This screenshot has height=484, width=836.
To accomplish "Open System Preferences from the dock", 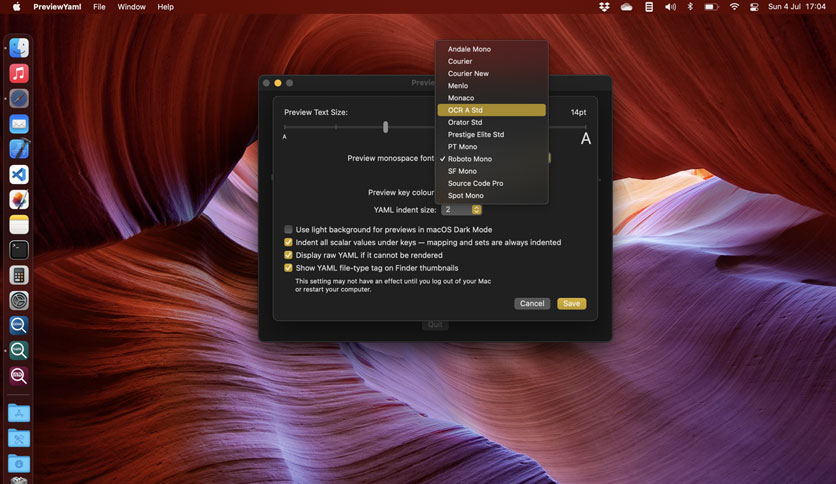I will (x=19, y=301).
